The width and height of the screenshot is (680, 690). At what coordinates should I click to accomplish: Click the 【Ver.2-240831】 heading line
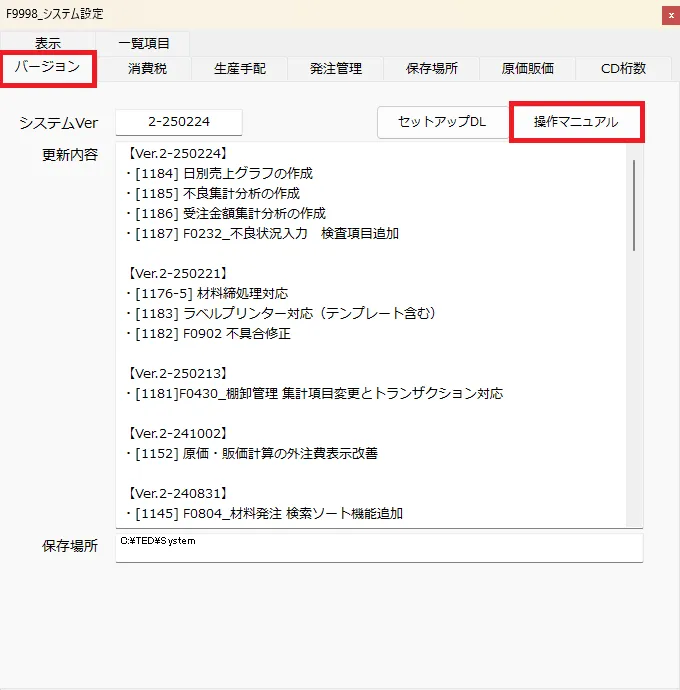[x=177, y=493]
